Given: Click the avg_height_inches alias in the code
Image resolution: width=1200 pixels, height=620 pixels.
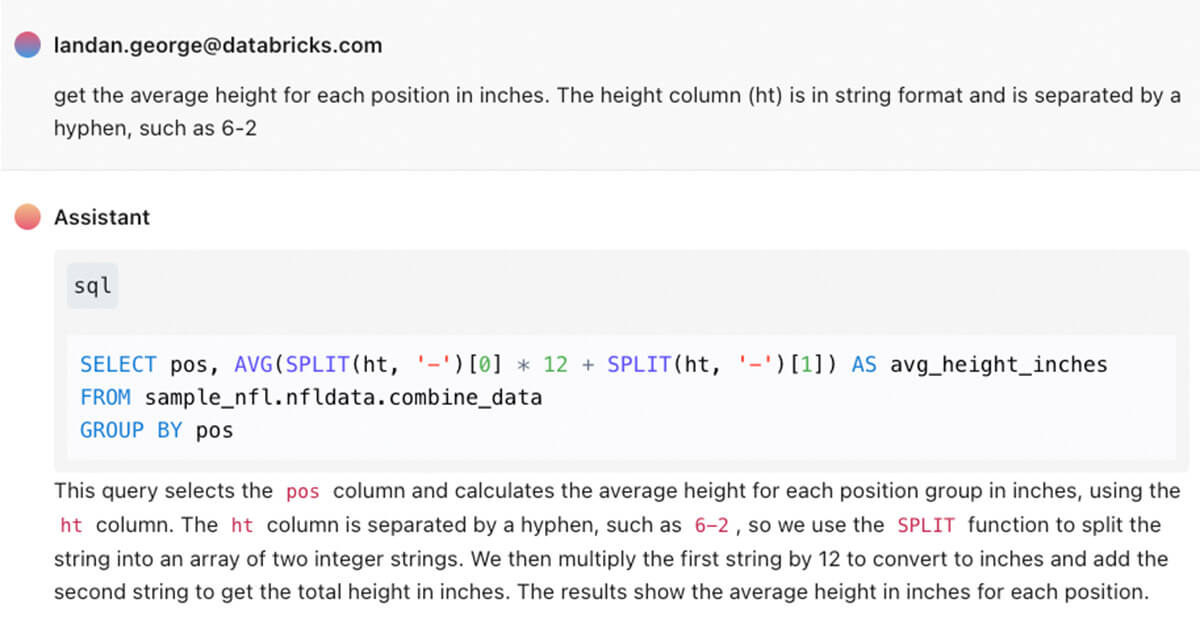Looking at the screenshot, I should click(999, 365).
